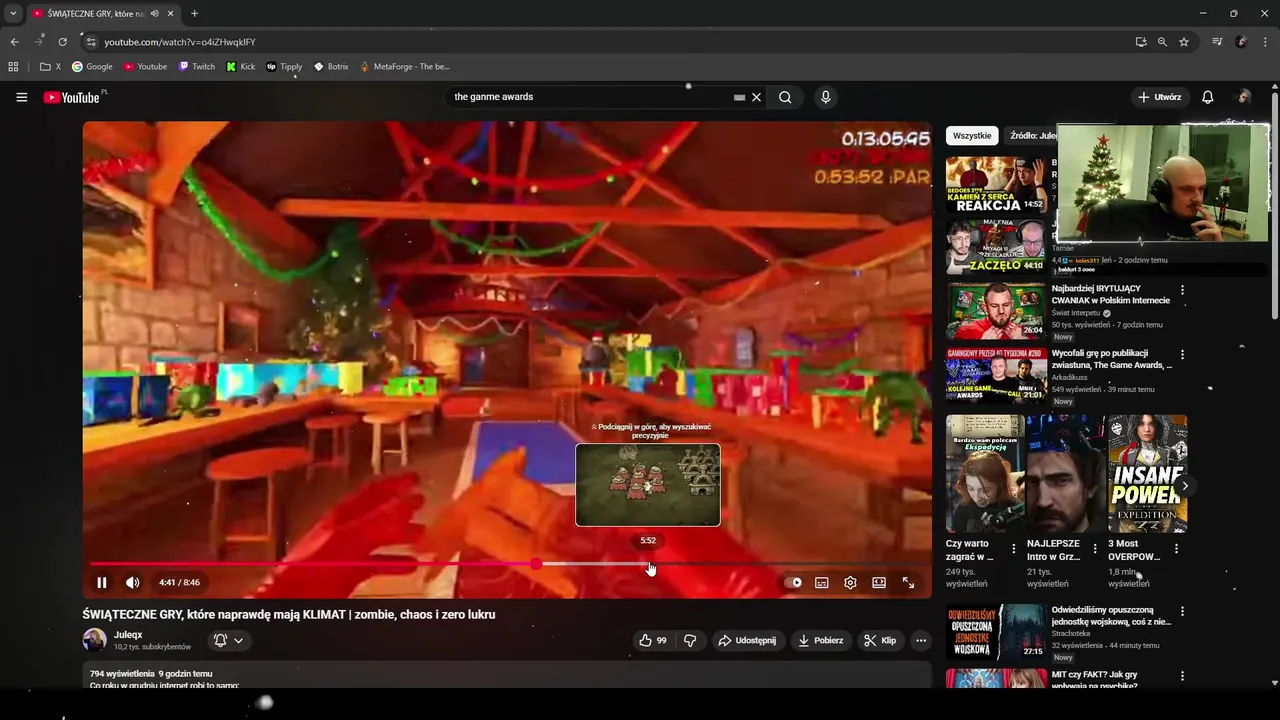Dislike the video
The height and width of the screenshot is (720, 1280).
[690, 640]
